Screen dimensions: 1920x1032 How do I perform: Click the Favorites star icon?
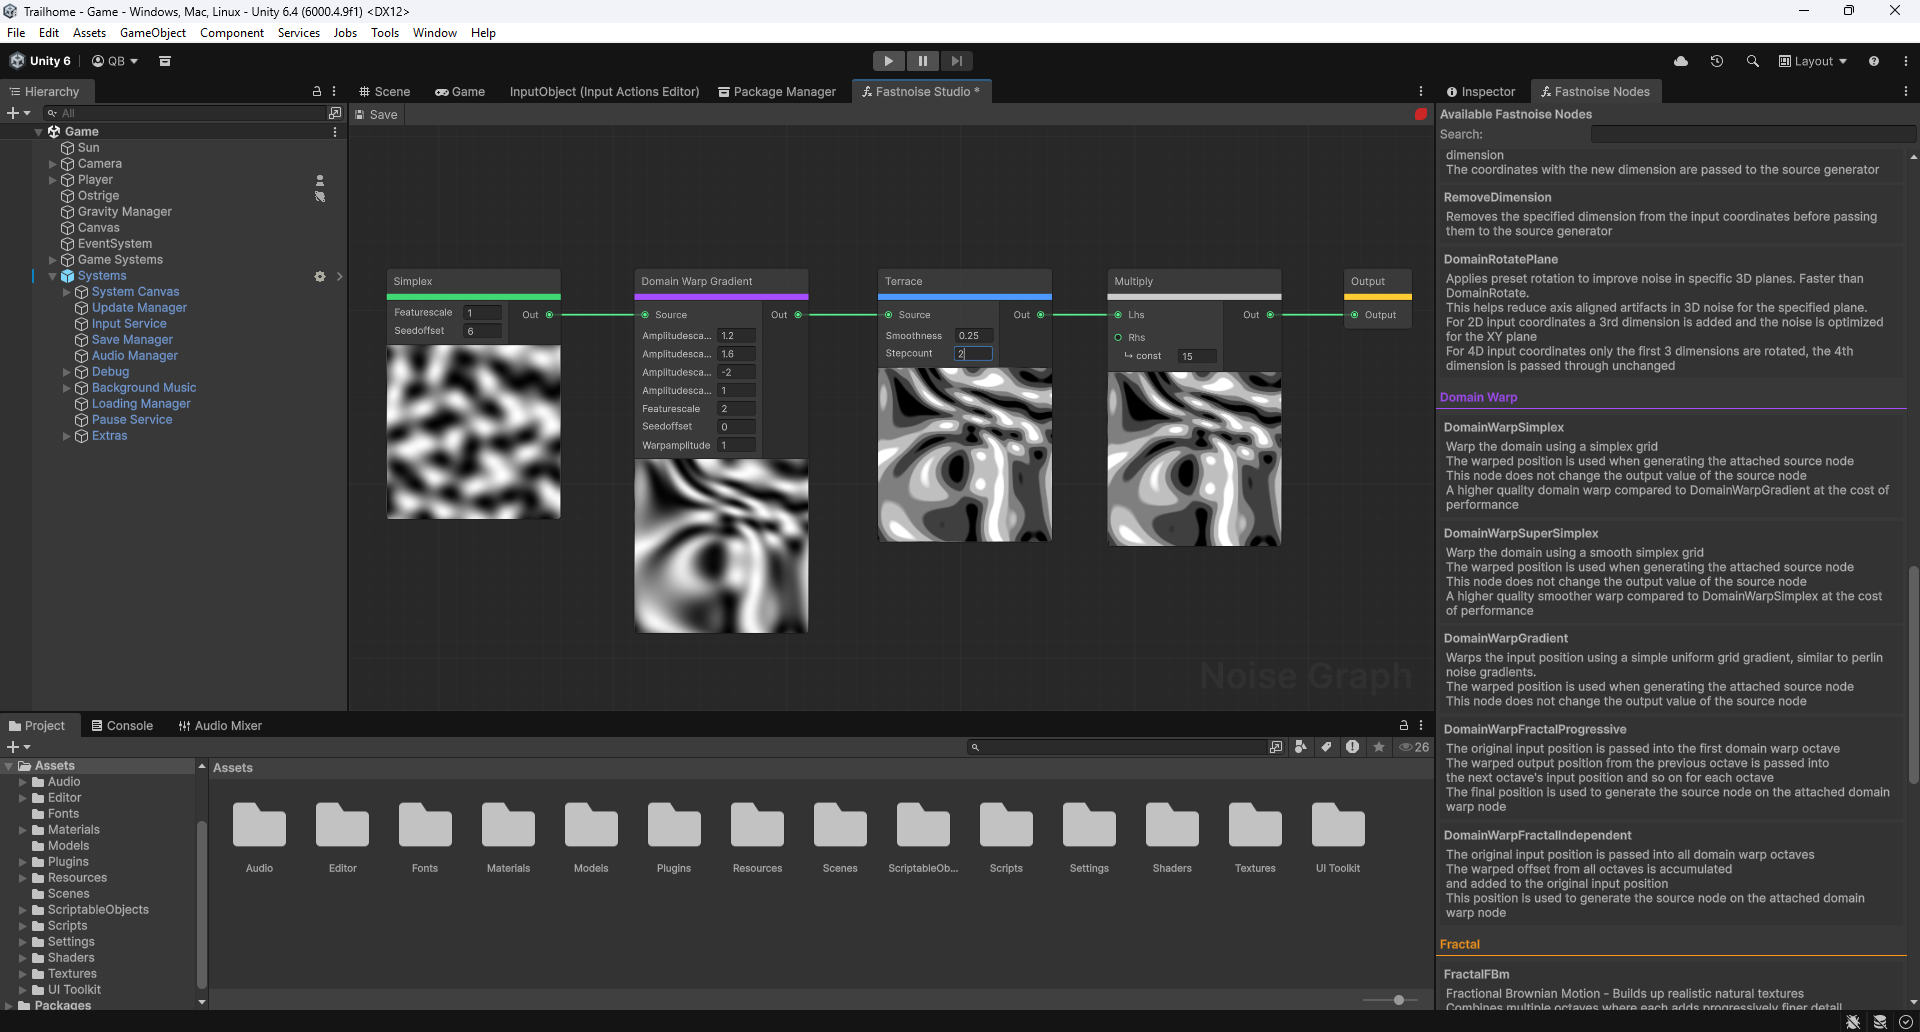pyautogui.click(x=1379, y=747)
